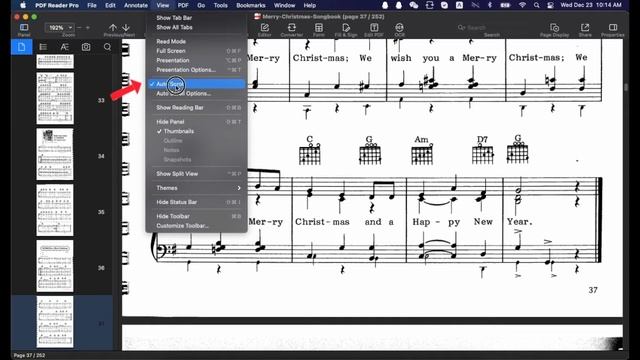640x360 pixels.
Task: Open PDF menu
Action: coord(183,5)
